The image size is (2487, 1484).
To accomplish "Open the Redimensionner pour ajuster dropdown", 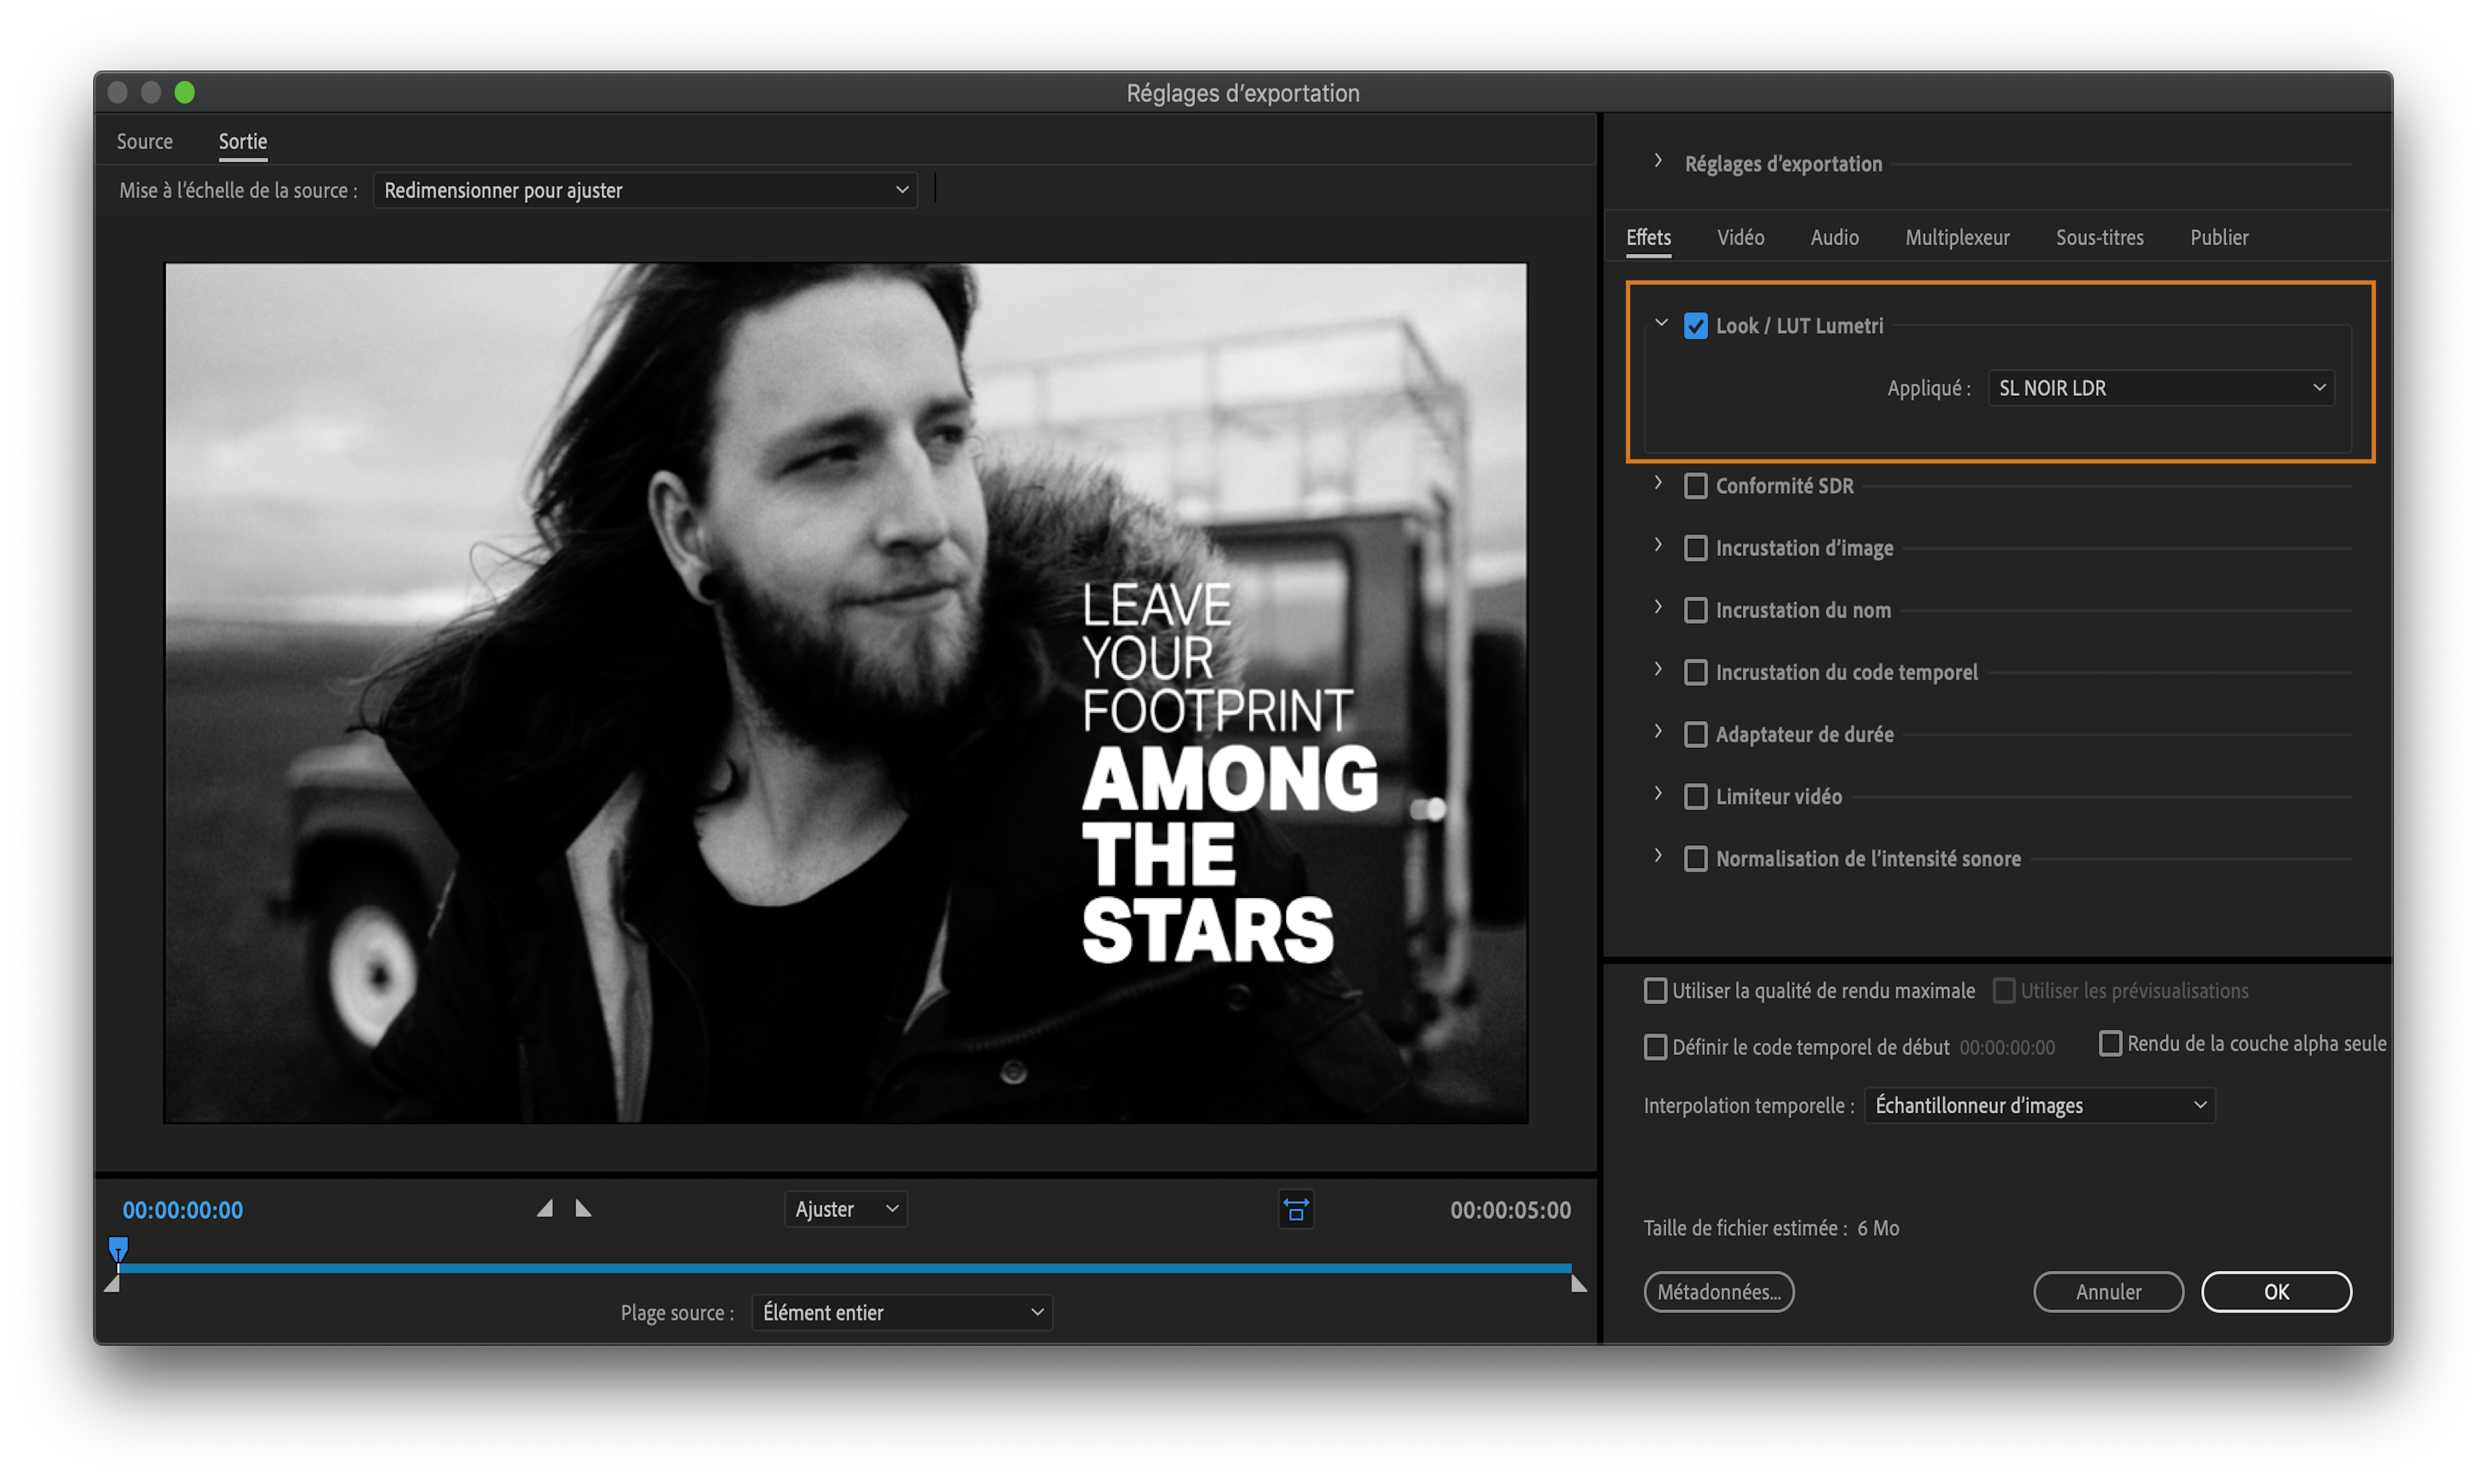I will click(x=645, y=190).
